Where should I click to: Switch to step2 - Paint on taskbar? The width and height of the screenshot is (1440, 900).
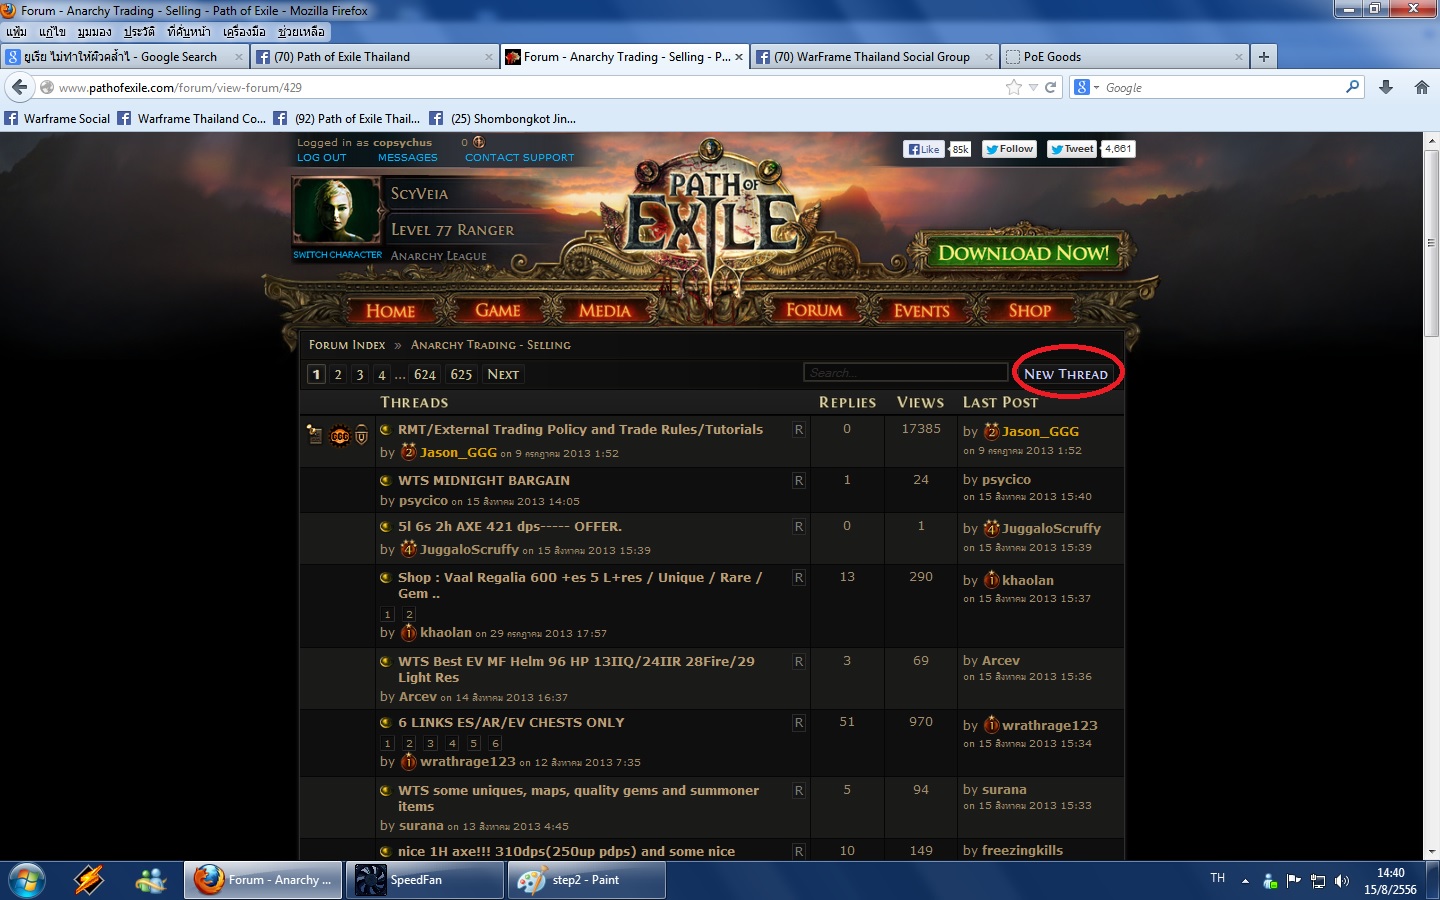pos(587,880)
